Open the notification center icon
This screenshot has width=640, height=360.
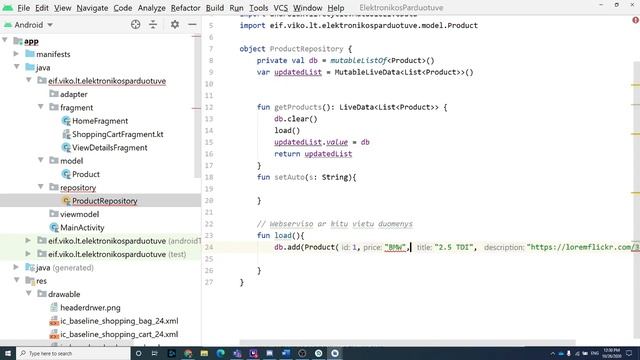629,353
